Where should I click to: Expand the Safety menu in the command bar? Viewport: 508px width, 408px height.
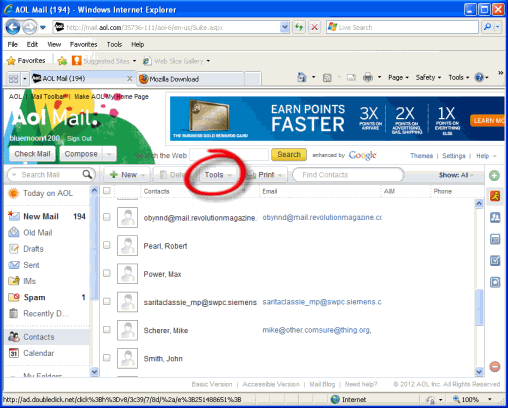click(x=428, y=77)
